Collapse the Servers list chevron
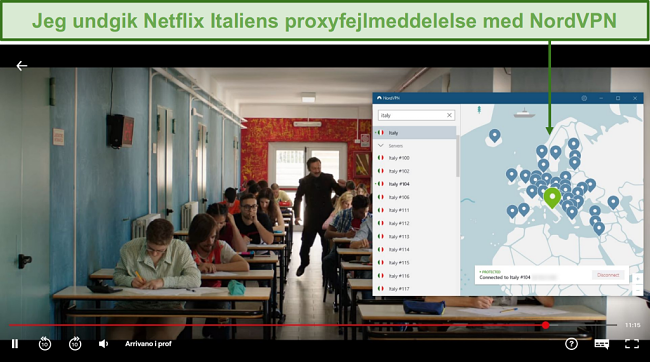This screenshot has height=362, width=650. pos(381,146)
